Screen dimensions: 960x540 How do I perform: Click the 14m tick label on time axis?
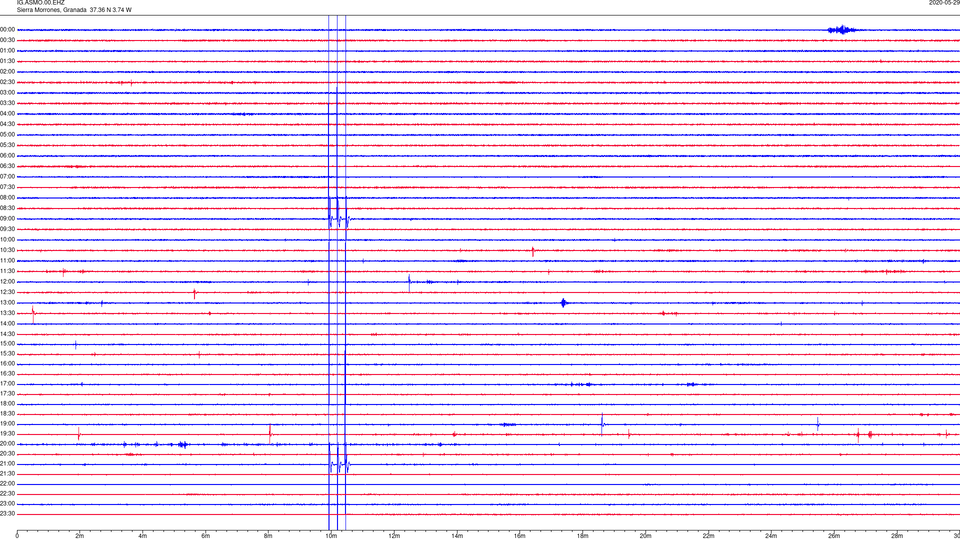tap(457, 536)
